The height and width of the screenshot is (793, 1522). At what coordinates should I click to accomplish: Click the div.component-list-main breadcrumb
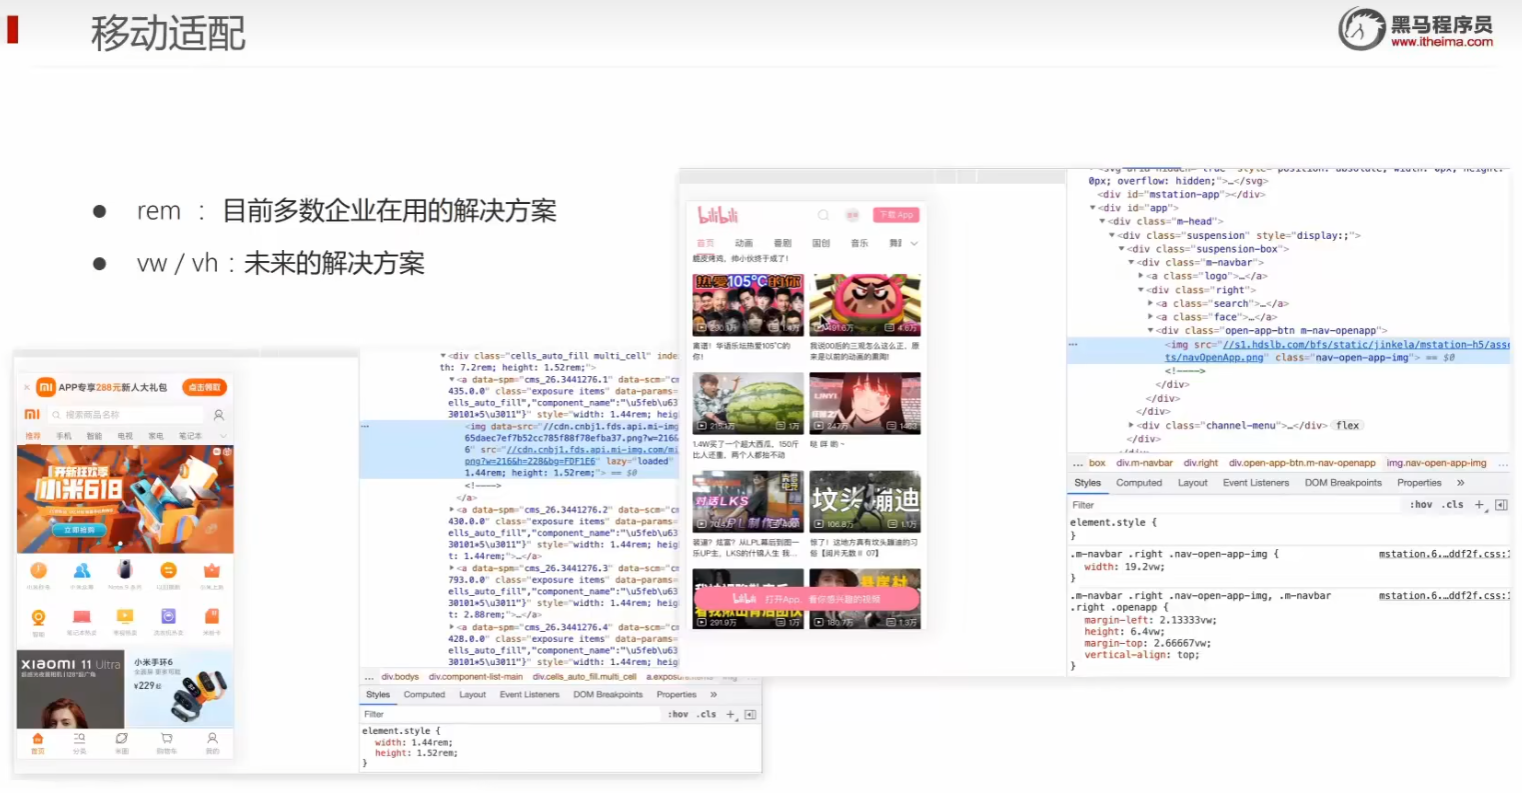tap(475, 677)
